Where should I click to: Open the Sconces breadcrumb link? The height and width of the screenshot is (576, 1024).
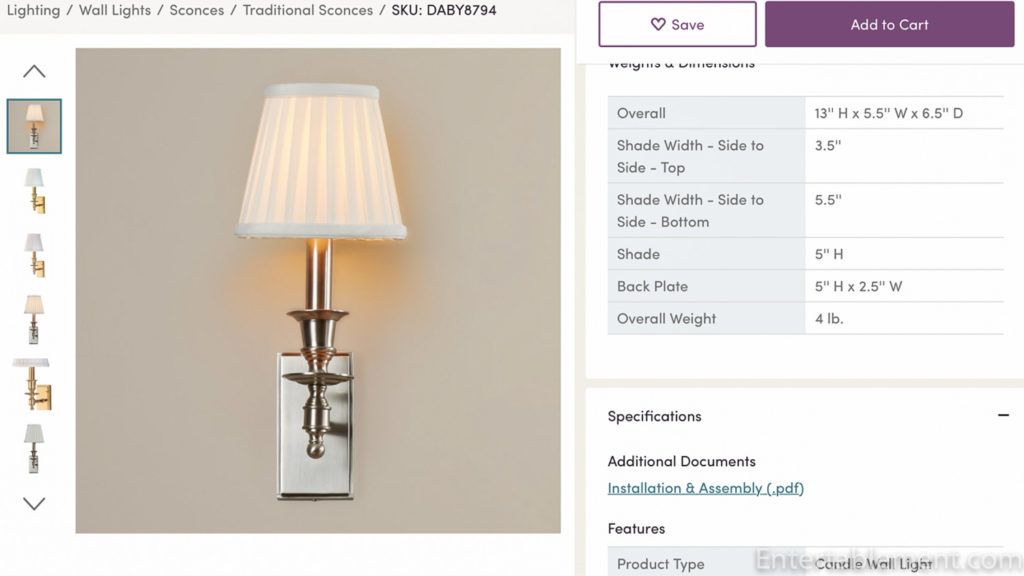click(197, 10)
